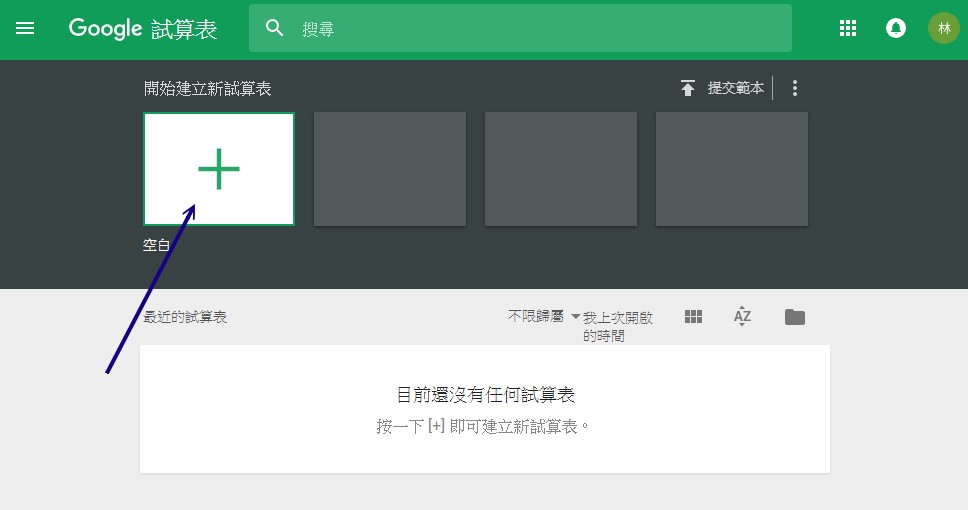The width and height of the screenshot is (968, 510).
Task: Click 我上次開啟的時間 sort label
Action: [x=617, y=326]
